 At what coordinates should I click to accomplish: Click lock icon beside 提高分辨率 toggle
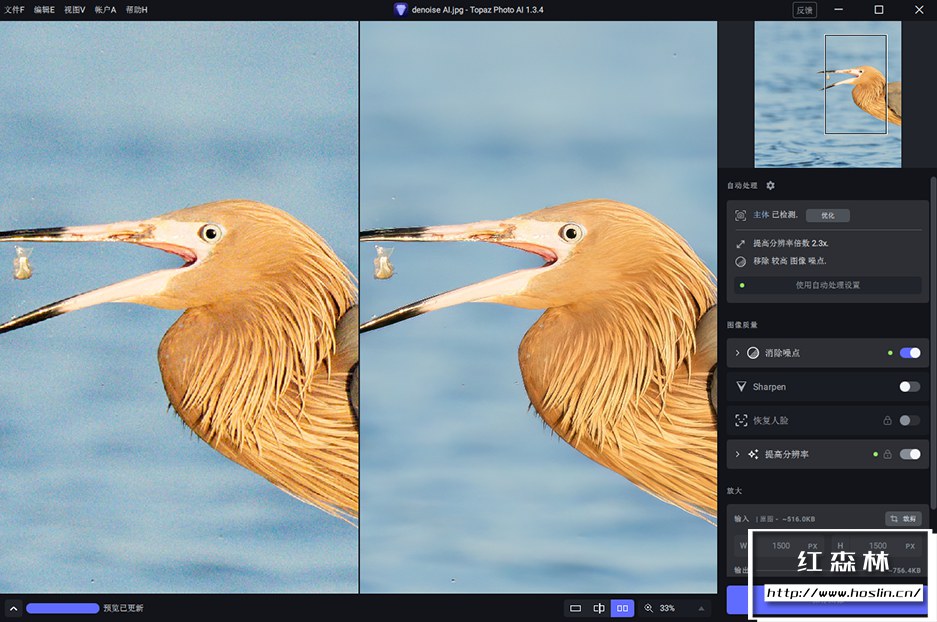point(887,454)
